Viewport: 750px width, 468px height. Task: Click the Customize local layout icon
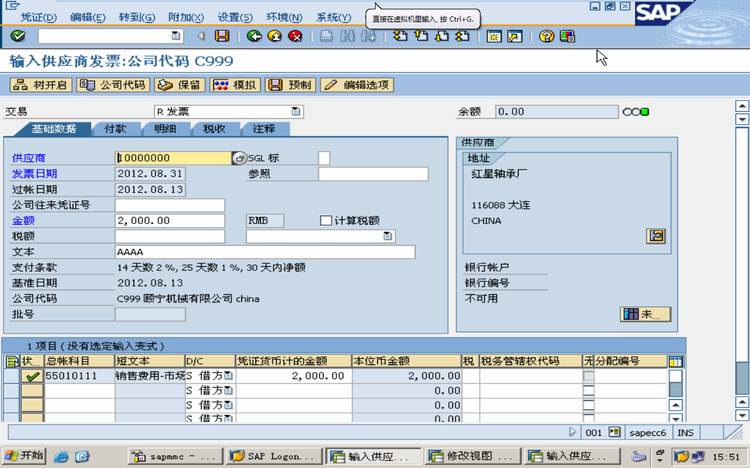point(567,36)
